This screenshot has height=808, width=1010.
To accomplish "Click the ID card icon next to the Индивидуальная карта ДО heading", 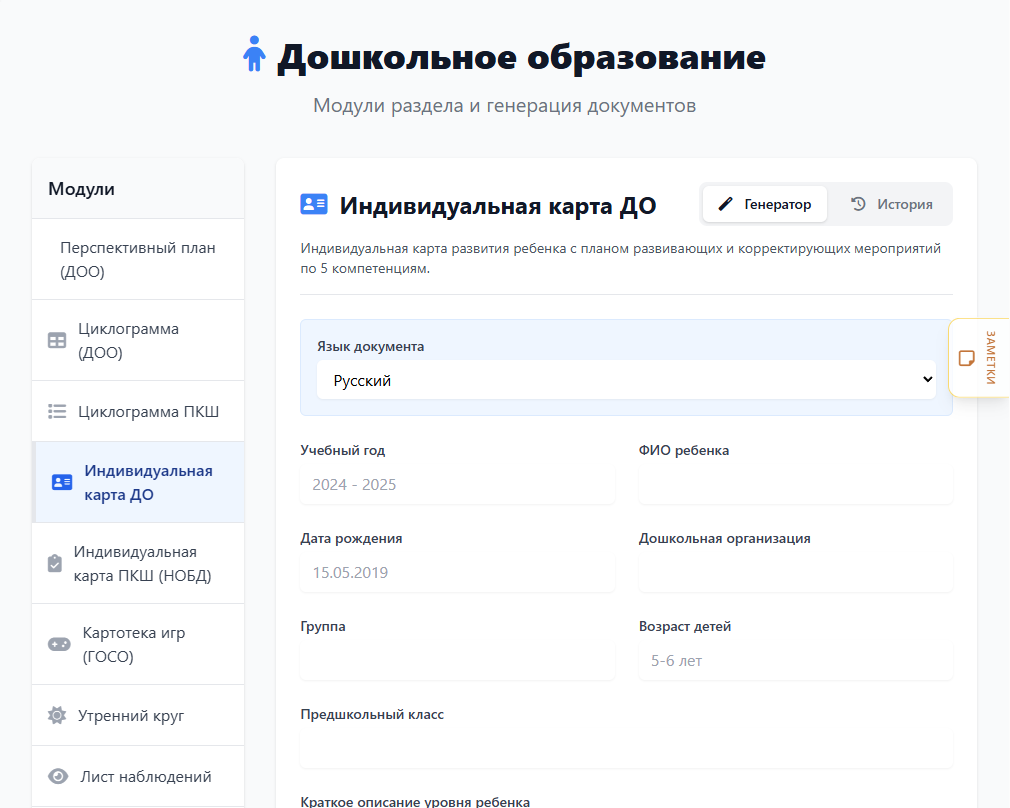I will (314, 204).
